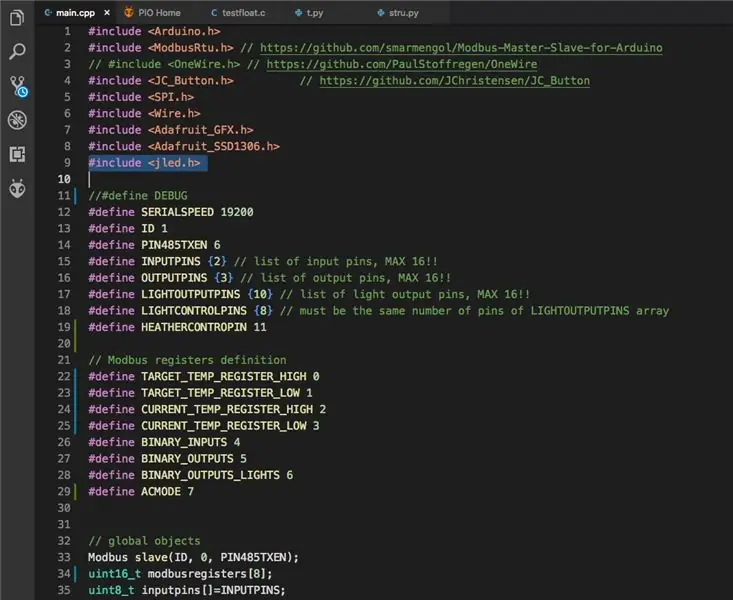733x600 pixels.
Task: Click the t.py python file icon
Action: pos(298,13)
